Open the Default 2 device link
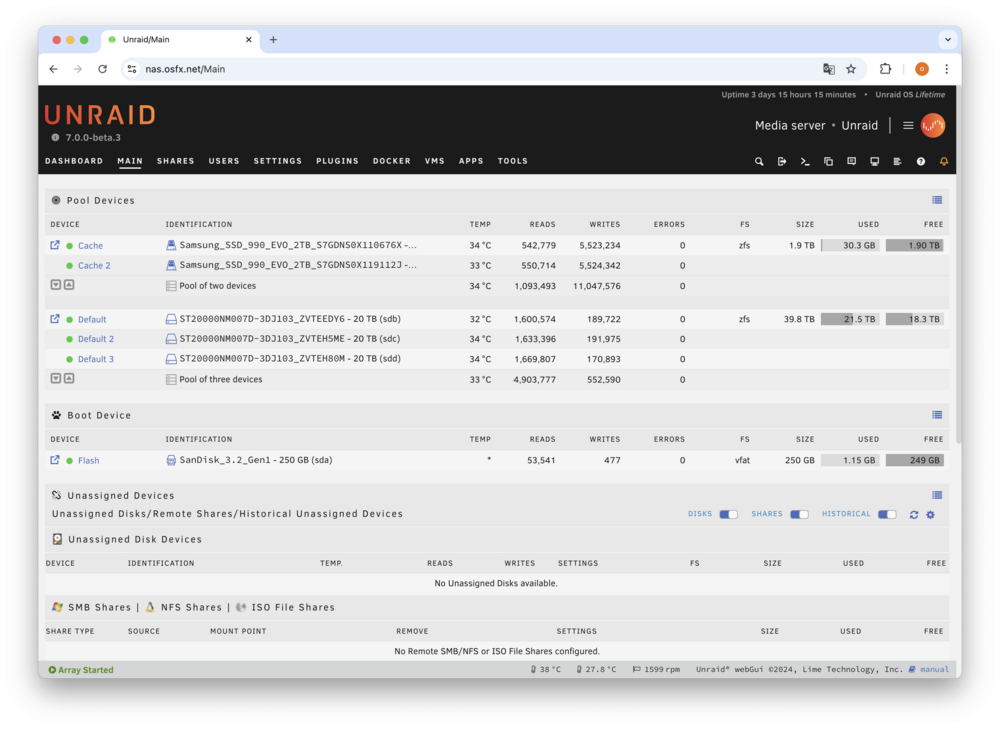This screenshot has width=1000, height=729. tap(96, 339)
